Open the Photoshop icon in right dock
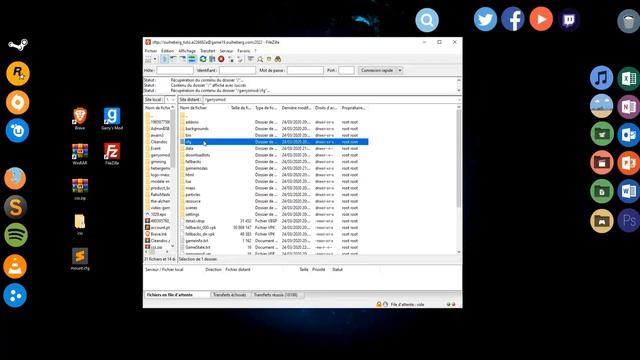 click(629, 220)
